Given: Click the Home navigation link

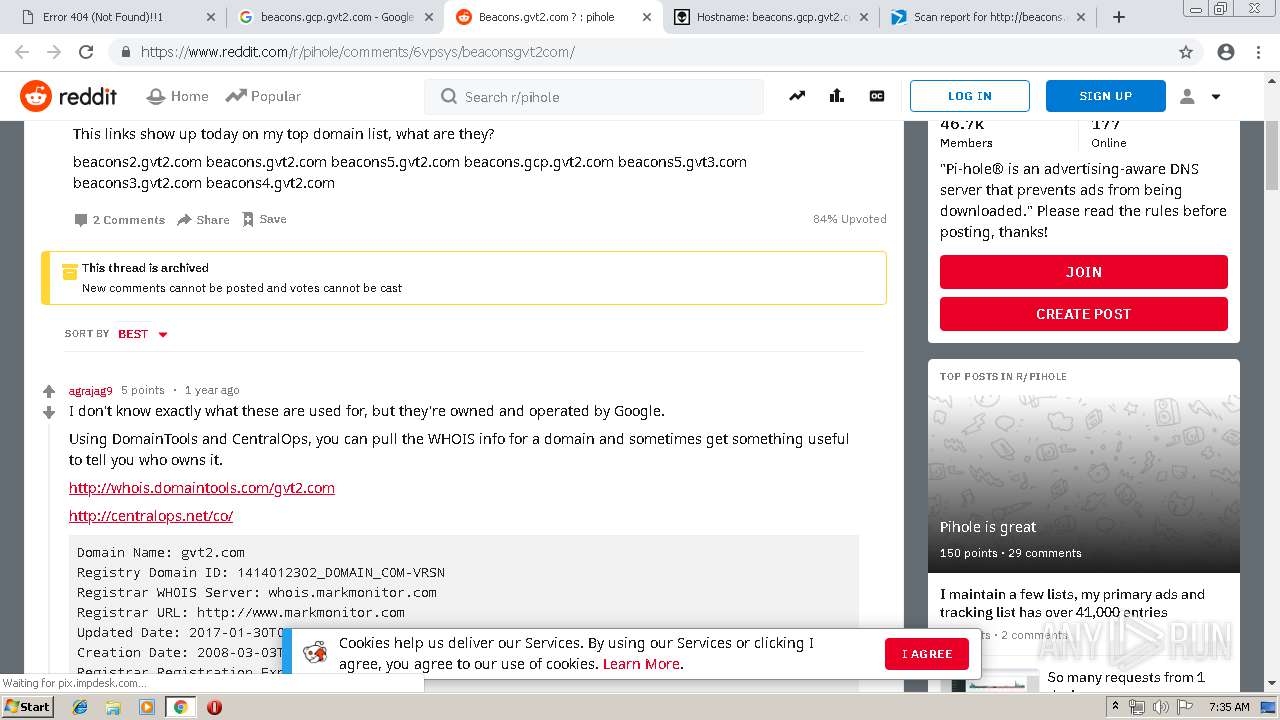Looking at the screenshot, I should pos(178,96).
